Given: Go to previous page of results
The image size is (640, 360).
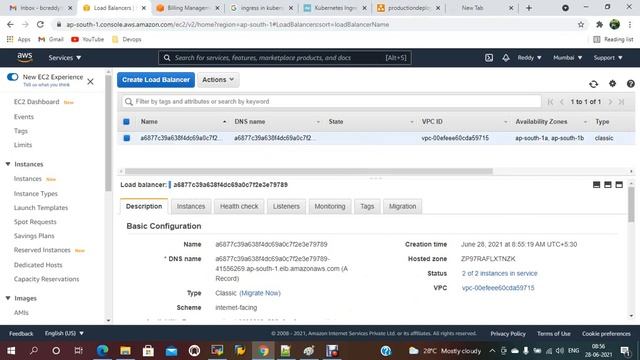Looking at the screenshot, I should coord(562,102).
